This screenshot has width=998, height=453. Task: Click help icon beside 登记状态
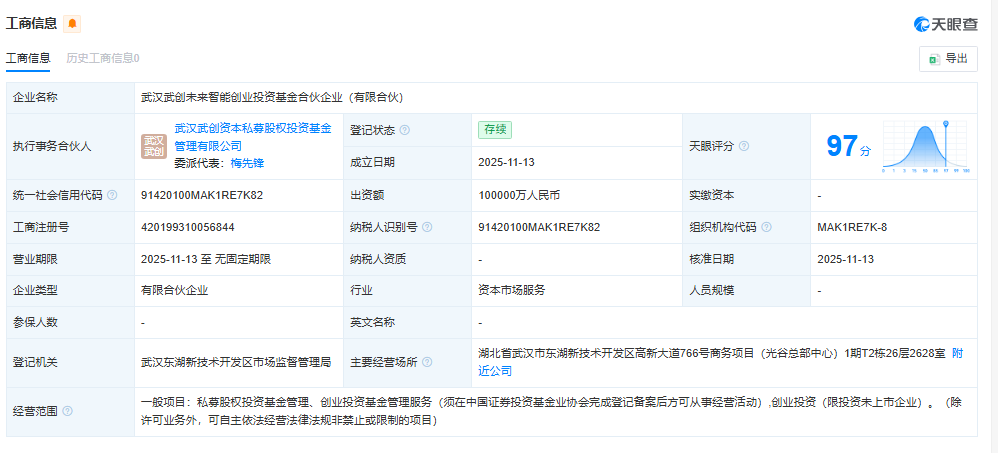(x=405, y=130)
